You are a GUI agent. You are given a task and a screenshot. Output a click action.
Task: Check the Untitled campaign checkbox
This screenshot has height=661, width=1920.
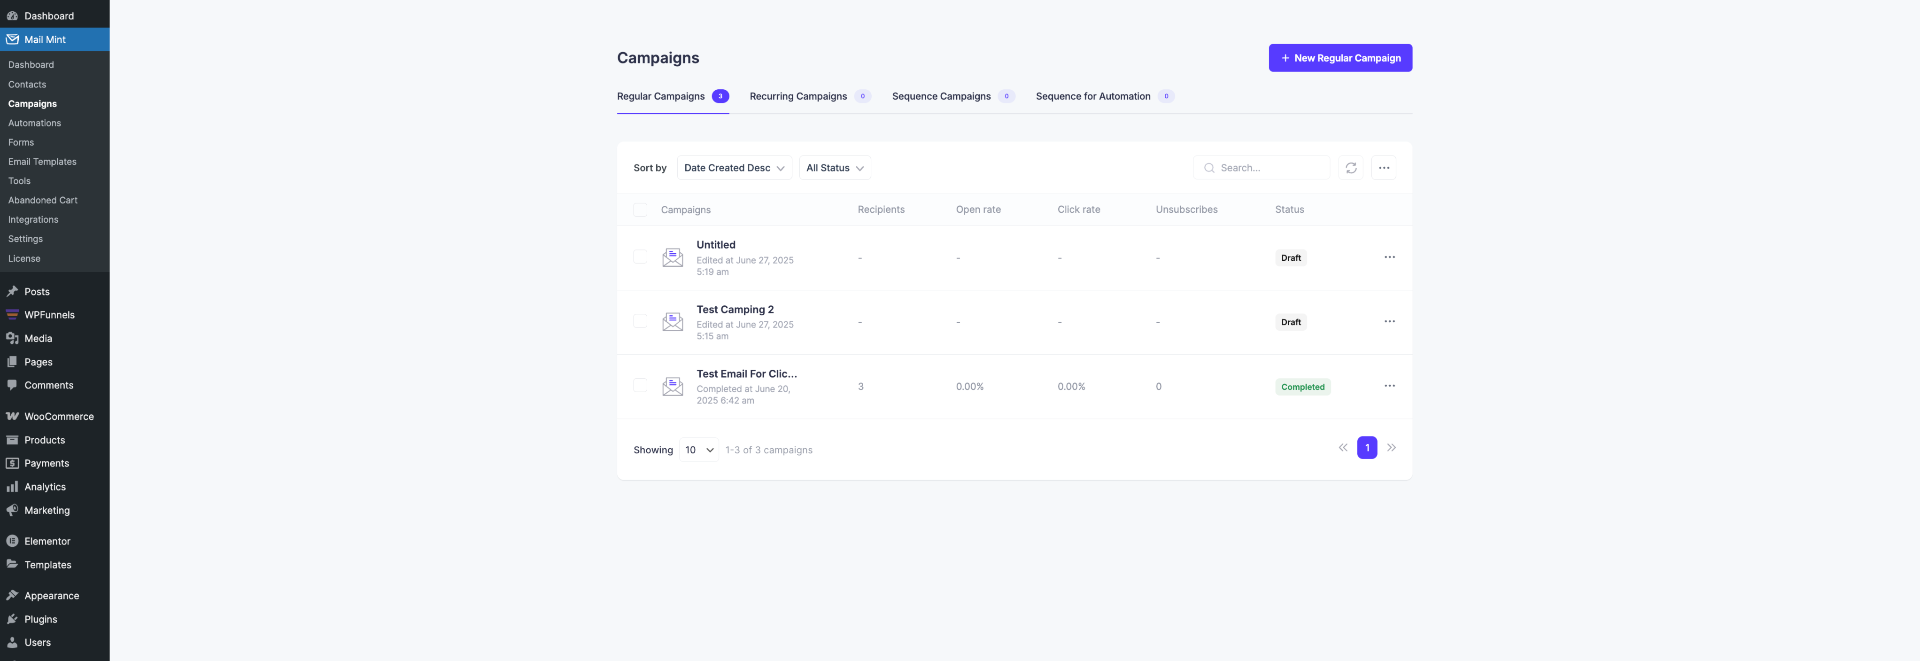[x=640, y=257]
